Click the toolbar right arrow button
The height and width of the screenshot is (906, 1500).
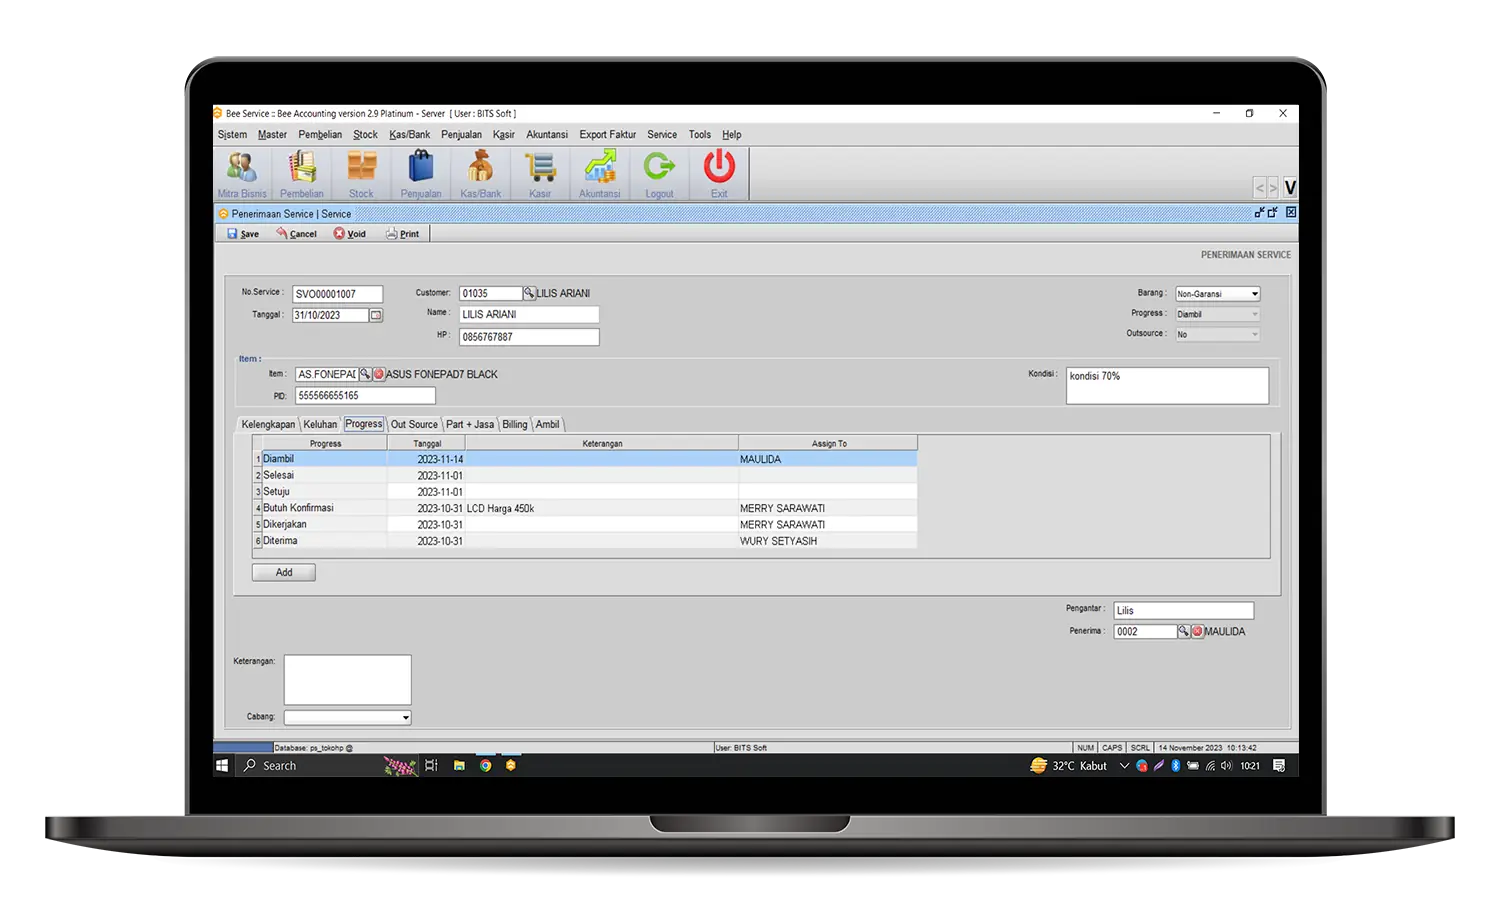[1273, 188]
